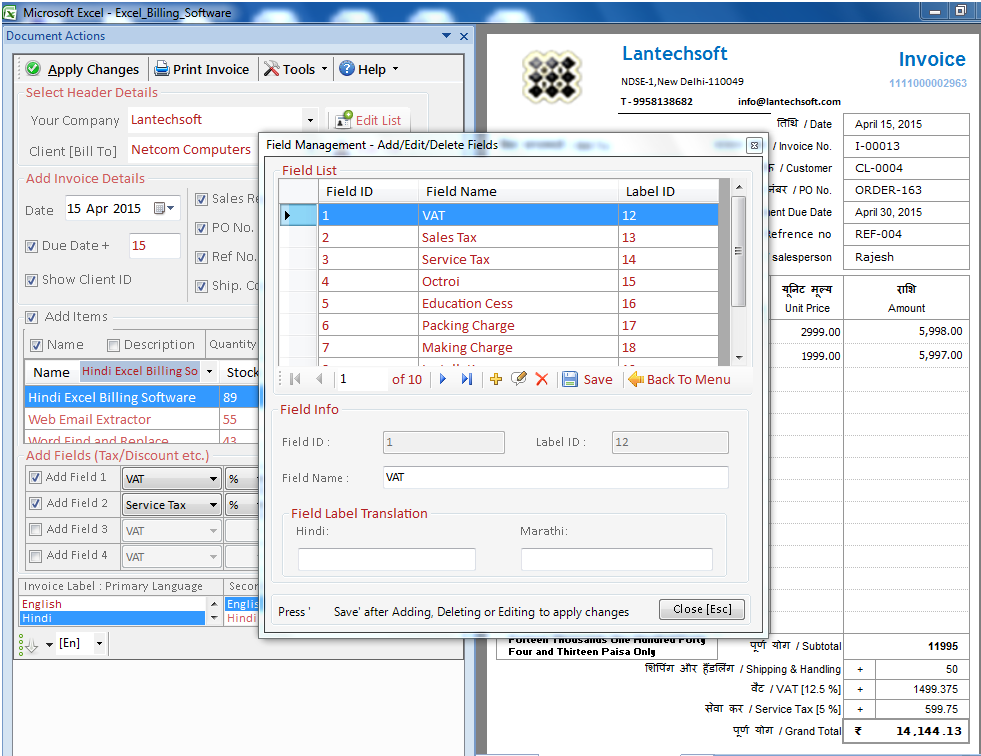Click the Field List scroll down arrow

pos(739,358)
